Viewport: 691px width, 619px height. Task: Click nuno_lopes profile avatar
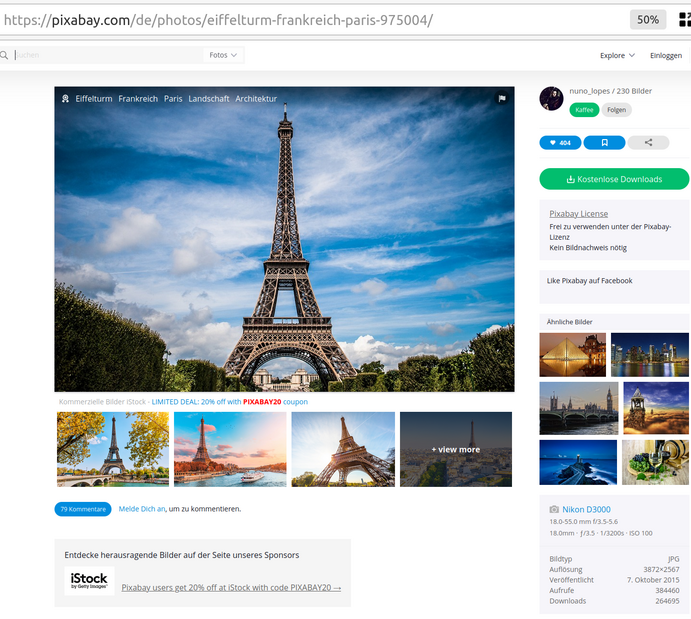551,99
